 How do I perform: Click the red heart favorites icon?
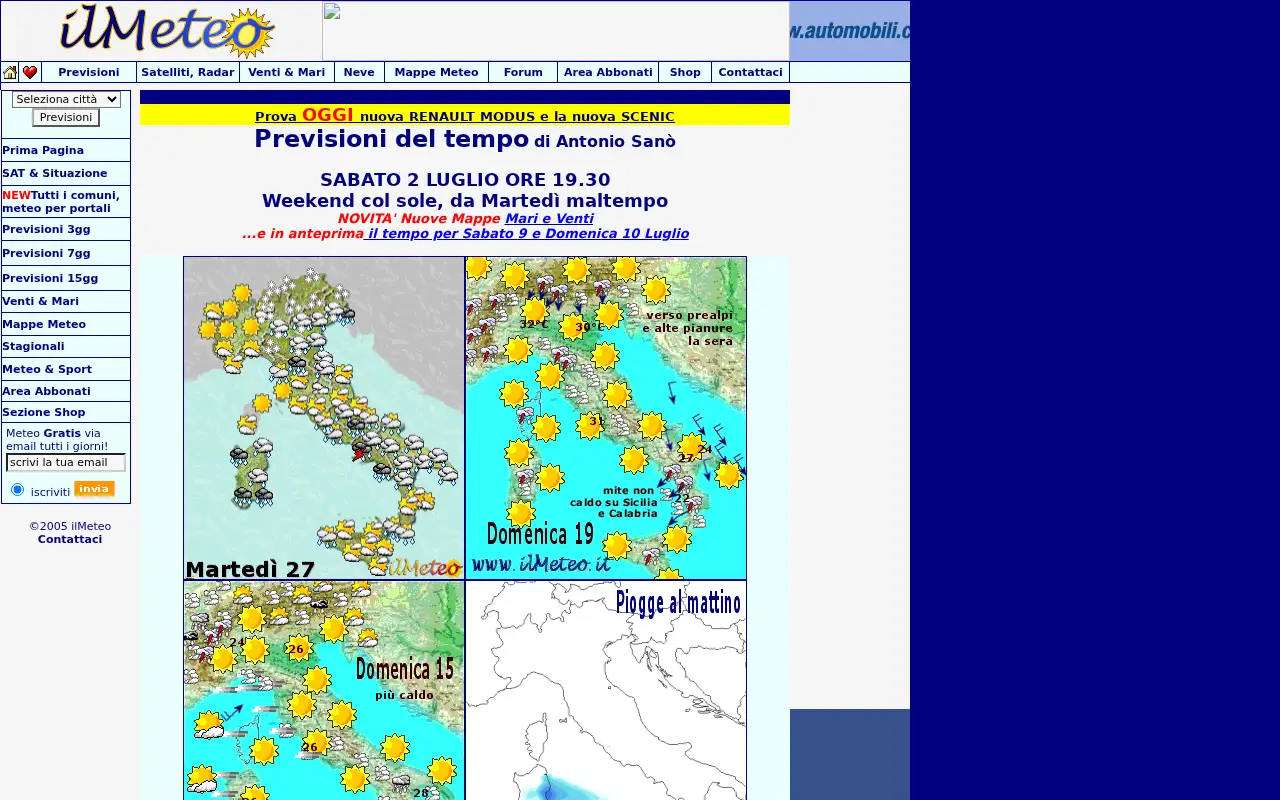(30, 72)
